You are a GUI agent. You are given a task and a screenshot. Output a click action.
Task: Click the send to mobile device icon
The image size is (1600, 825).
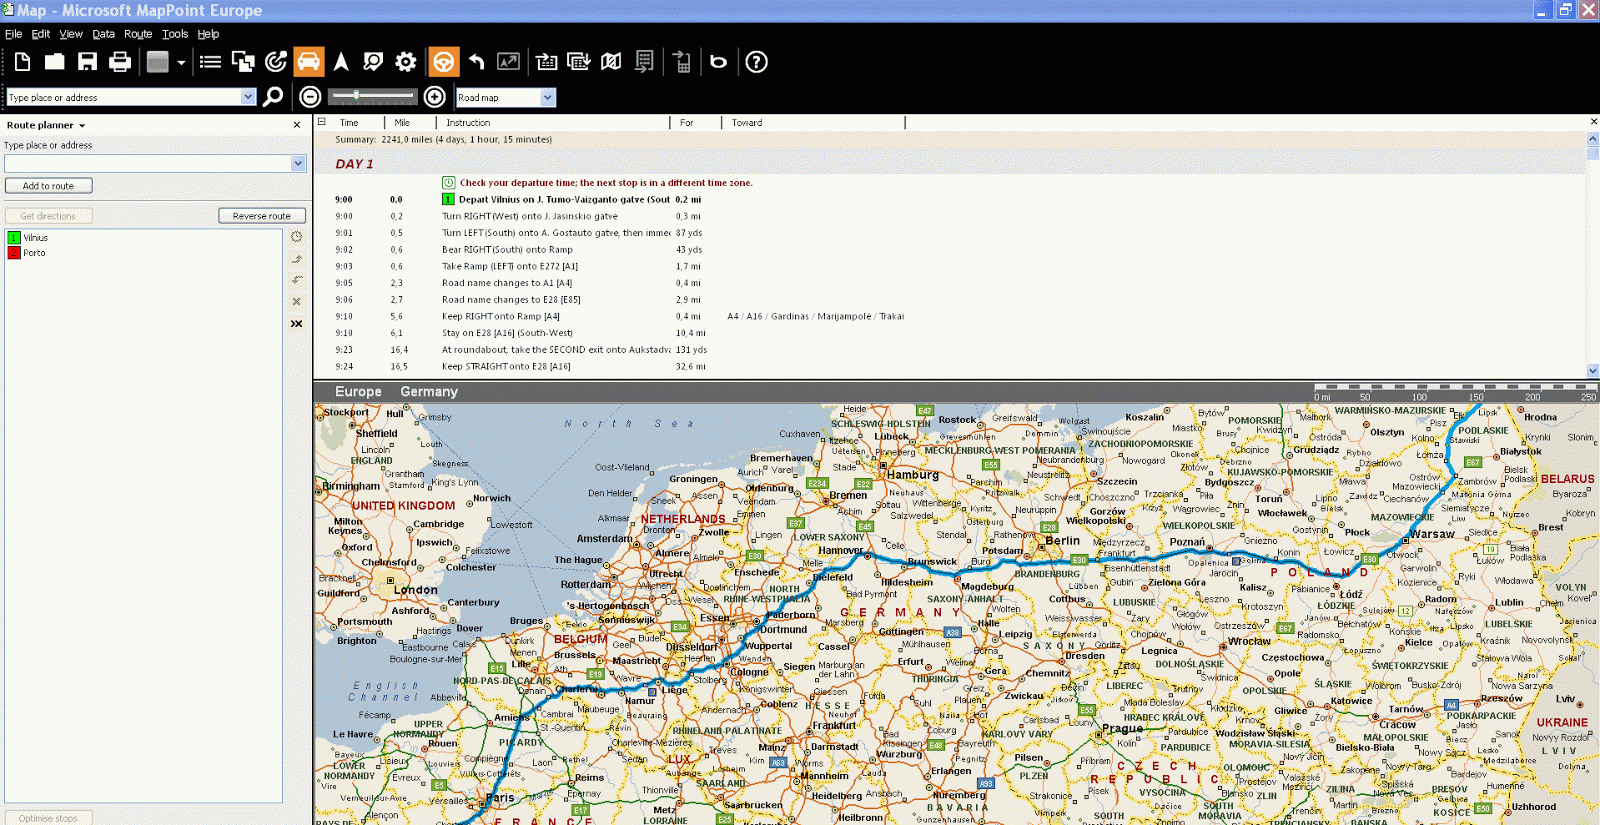682,62
